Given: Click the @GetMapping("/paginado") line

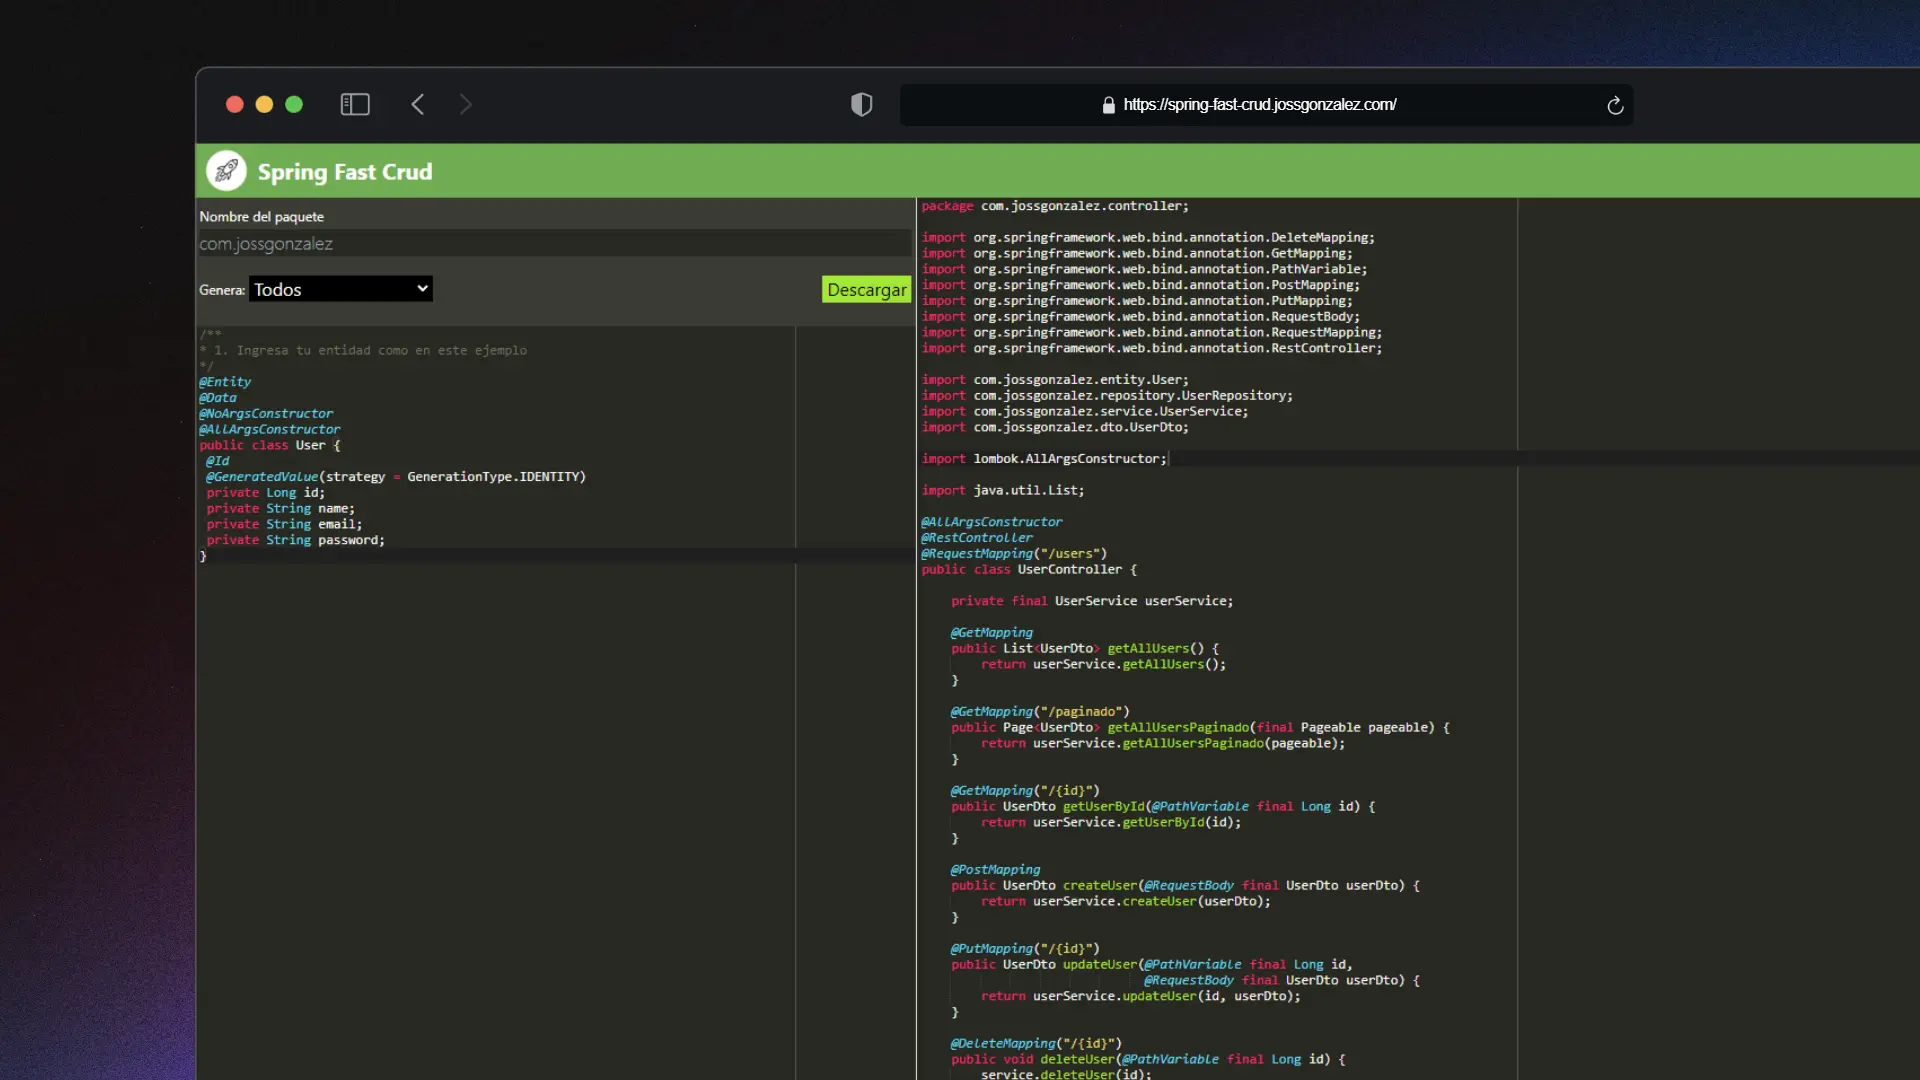Looking at the screenshot, I should pos(1040,712).
